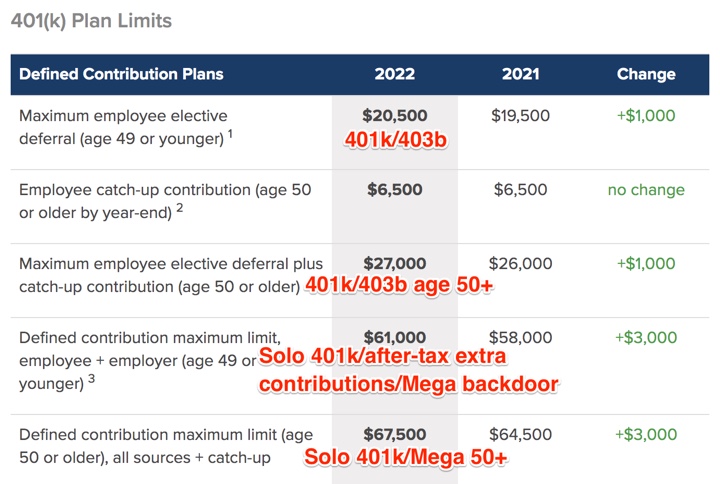The width and height of the screenshot is (720, 484).
Task: Click the $20,500 value in the 2022 column
Action: 395,115
